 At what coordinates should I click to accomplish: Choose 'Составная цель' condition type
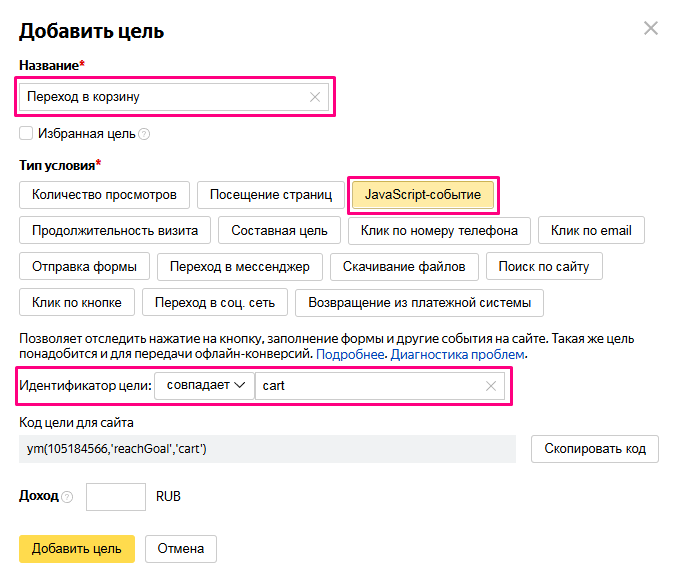click(279, 230)
